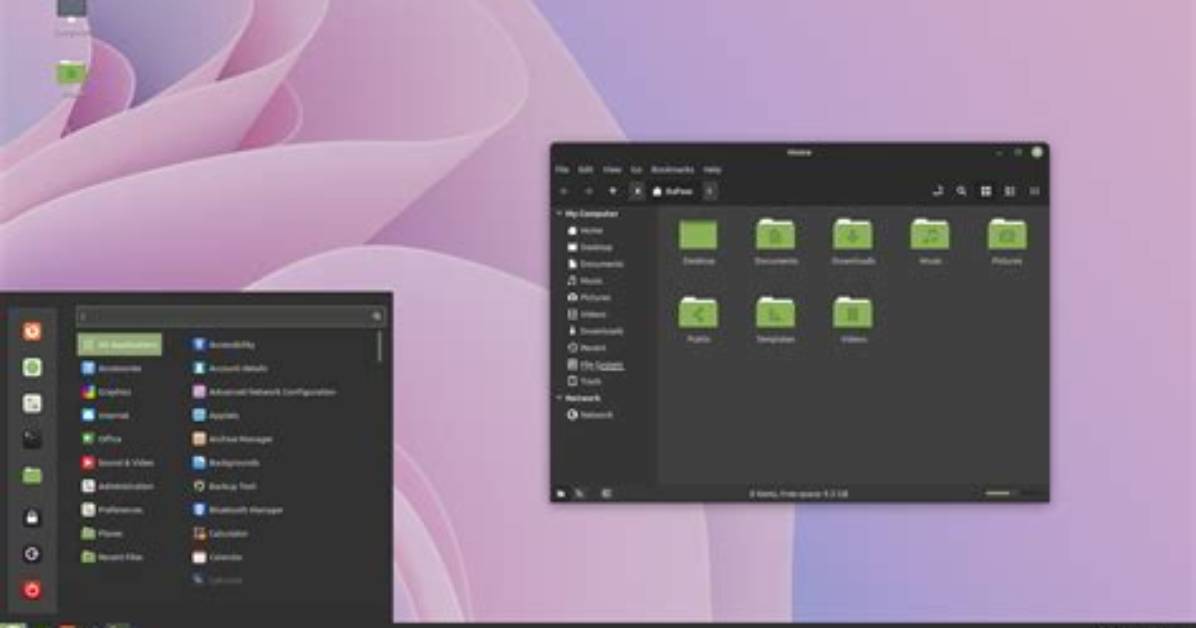
Task: Collapse the My Computer sidebar section
Action: [559, 214]
